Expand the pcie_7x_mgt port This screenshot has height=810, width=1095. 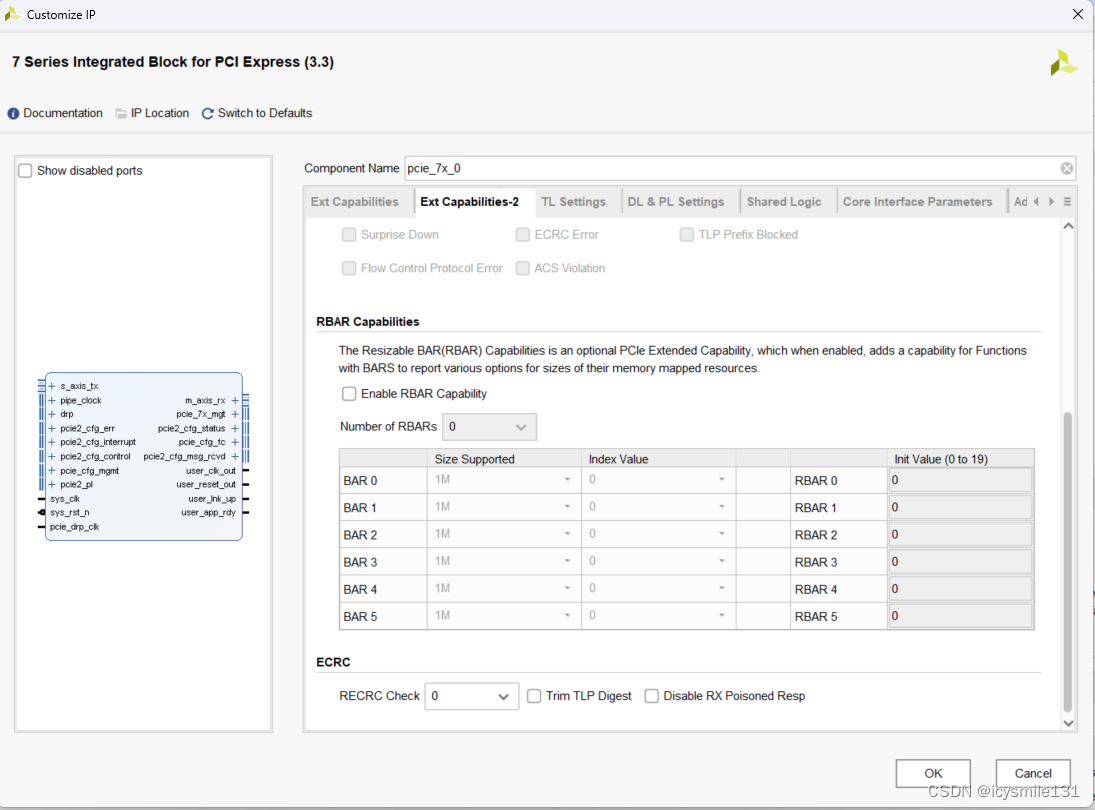click(235, 414)
